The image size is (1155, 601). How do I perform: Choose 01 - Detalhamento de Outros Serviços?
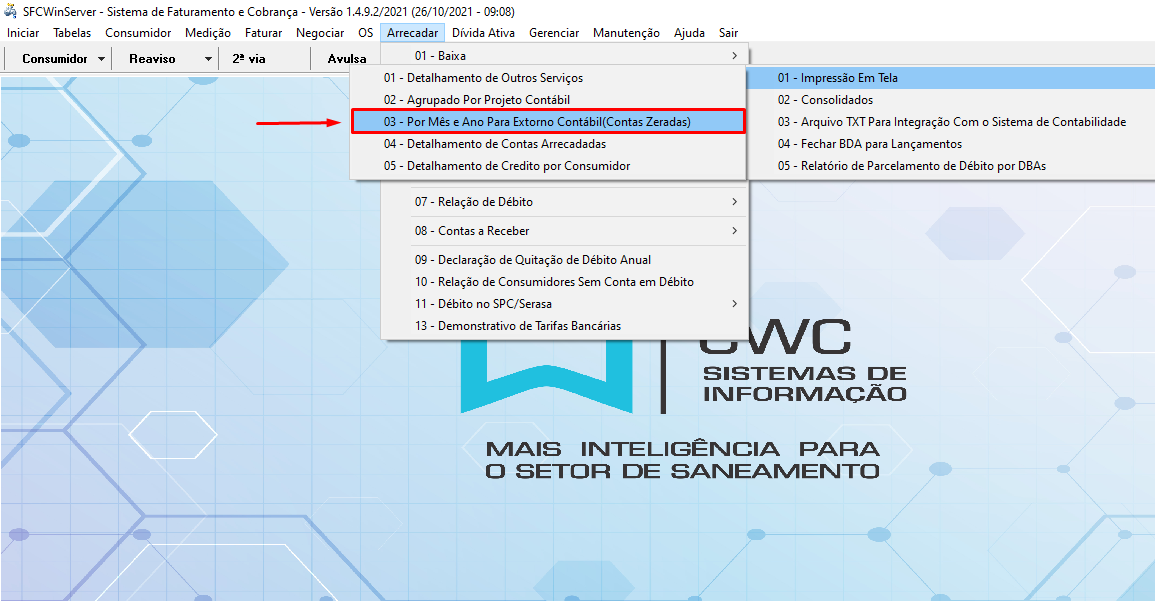[483, 78]
